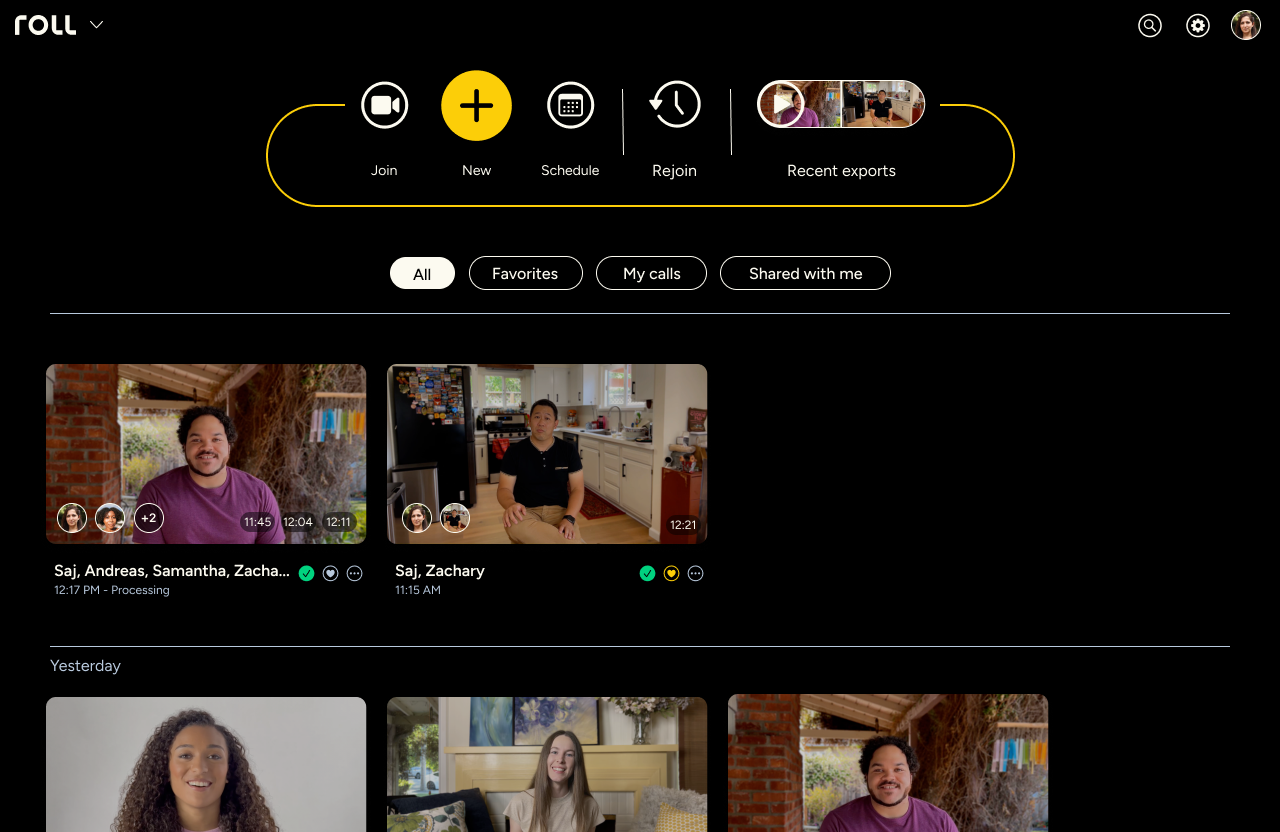
Task: Open Recent exports
Action: click(x=841, y=103)
